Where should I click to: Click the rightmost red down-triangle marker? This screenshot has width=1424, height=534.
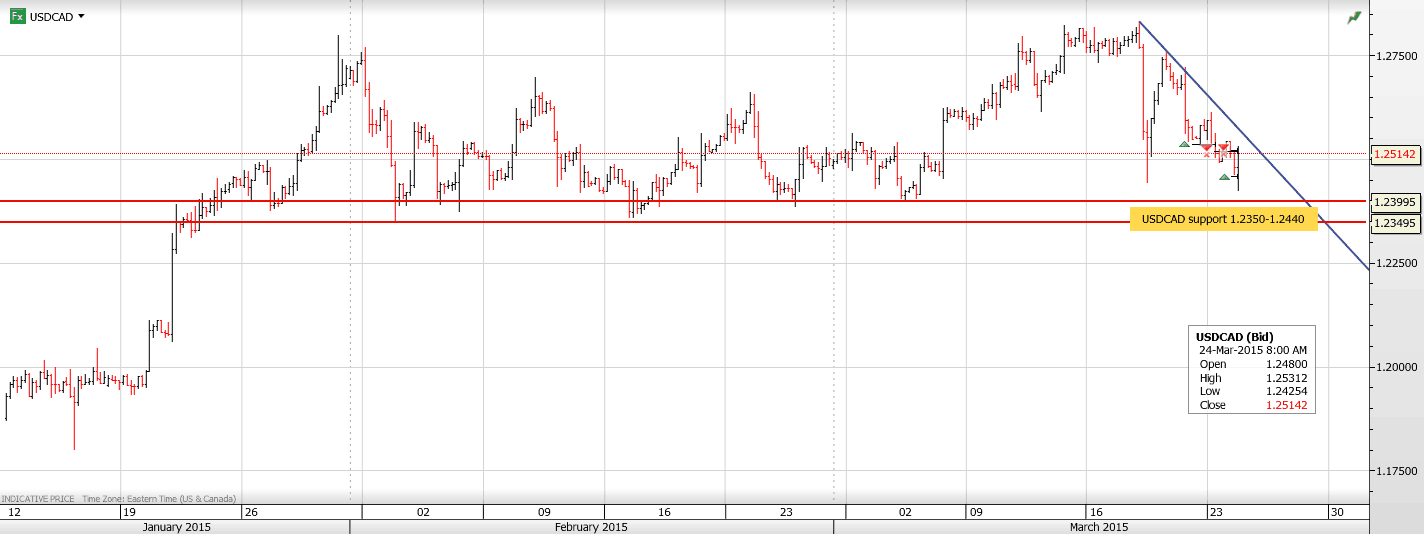tap(1224, 148)
